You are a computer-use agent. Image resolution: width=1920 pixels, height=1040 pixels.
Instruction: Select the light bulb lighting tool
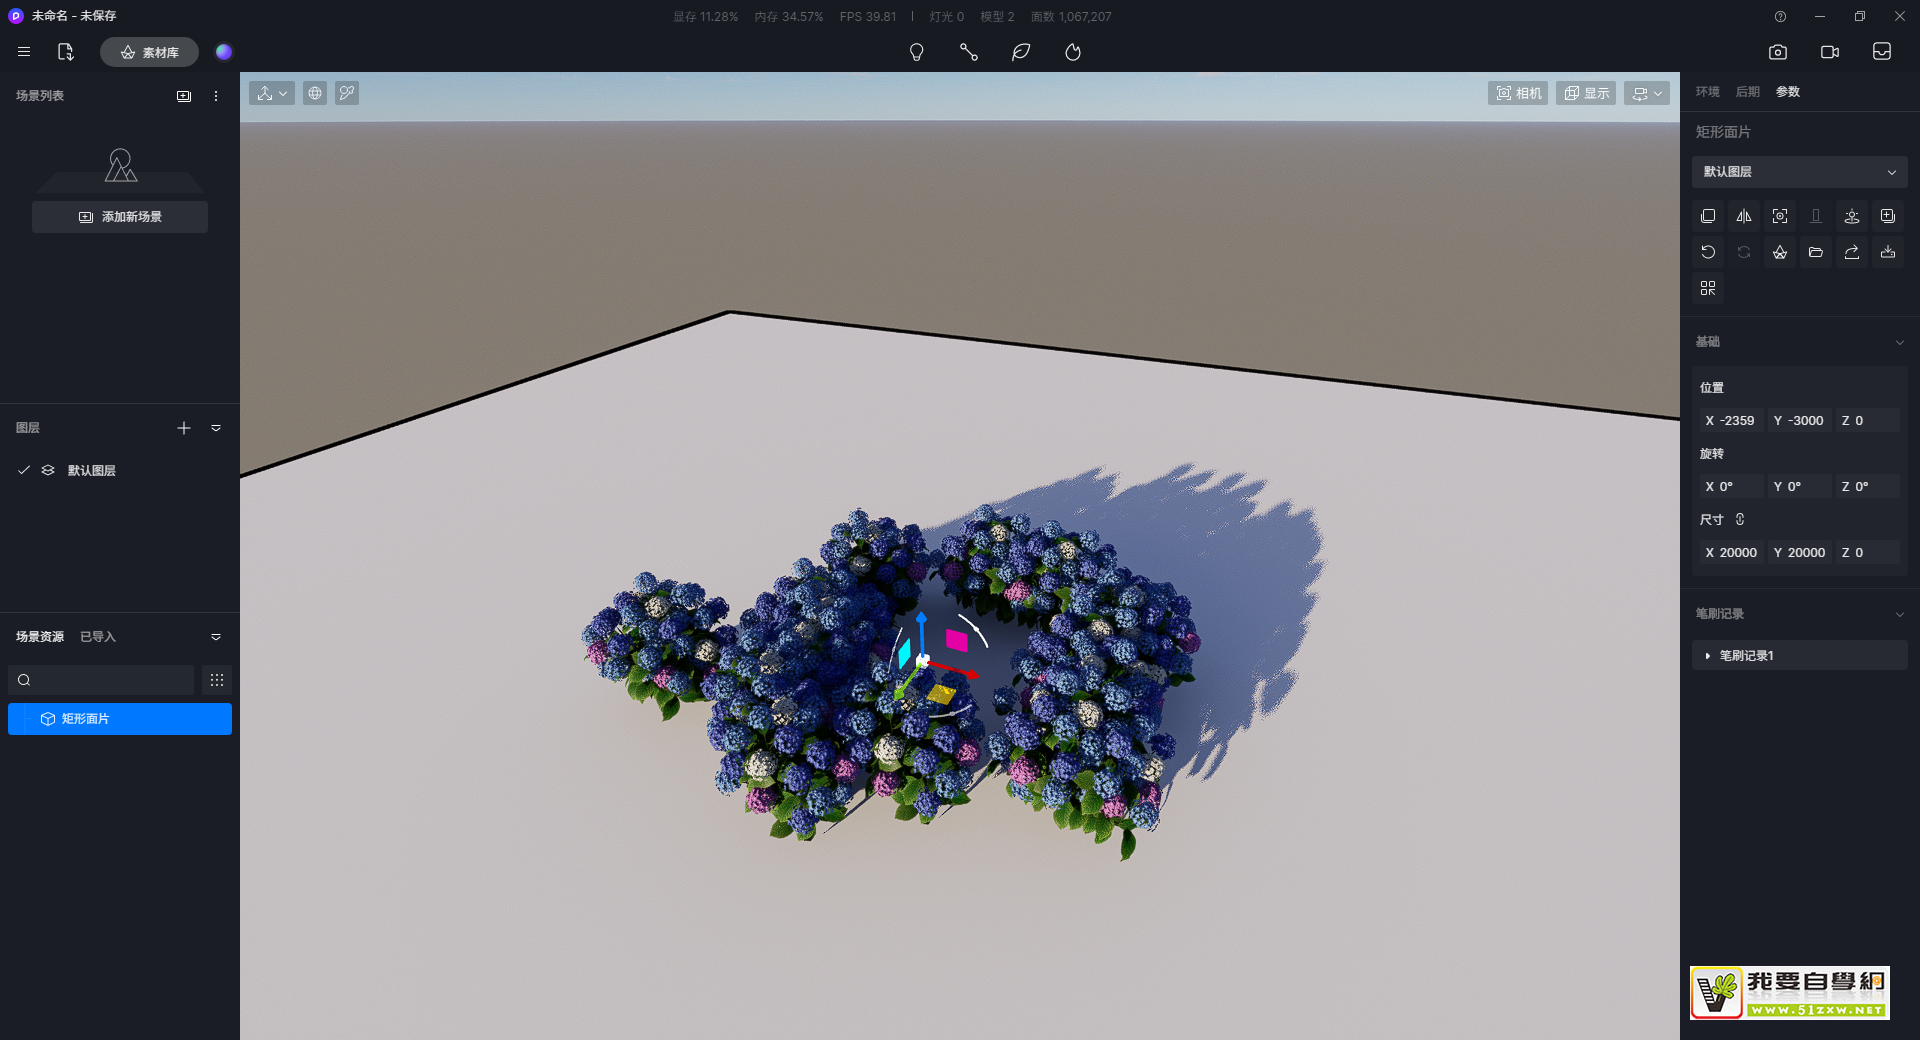(x=916, y=52)
